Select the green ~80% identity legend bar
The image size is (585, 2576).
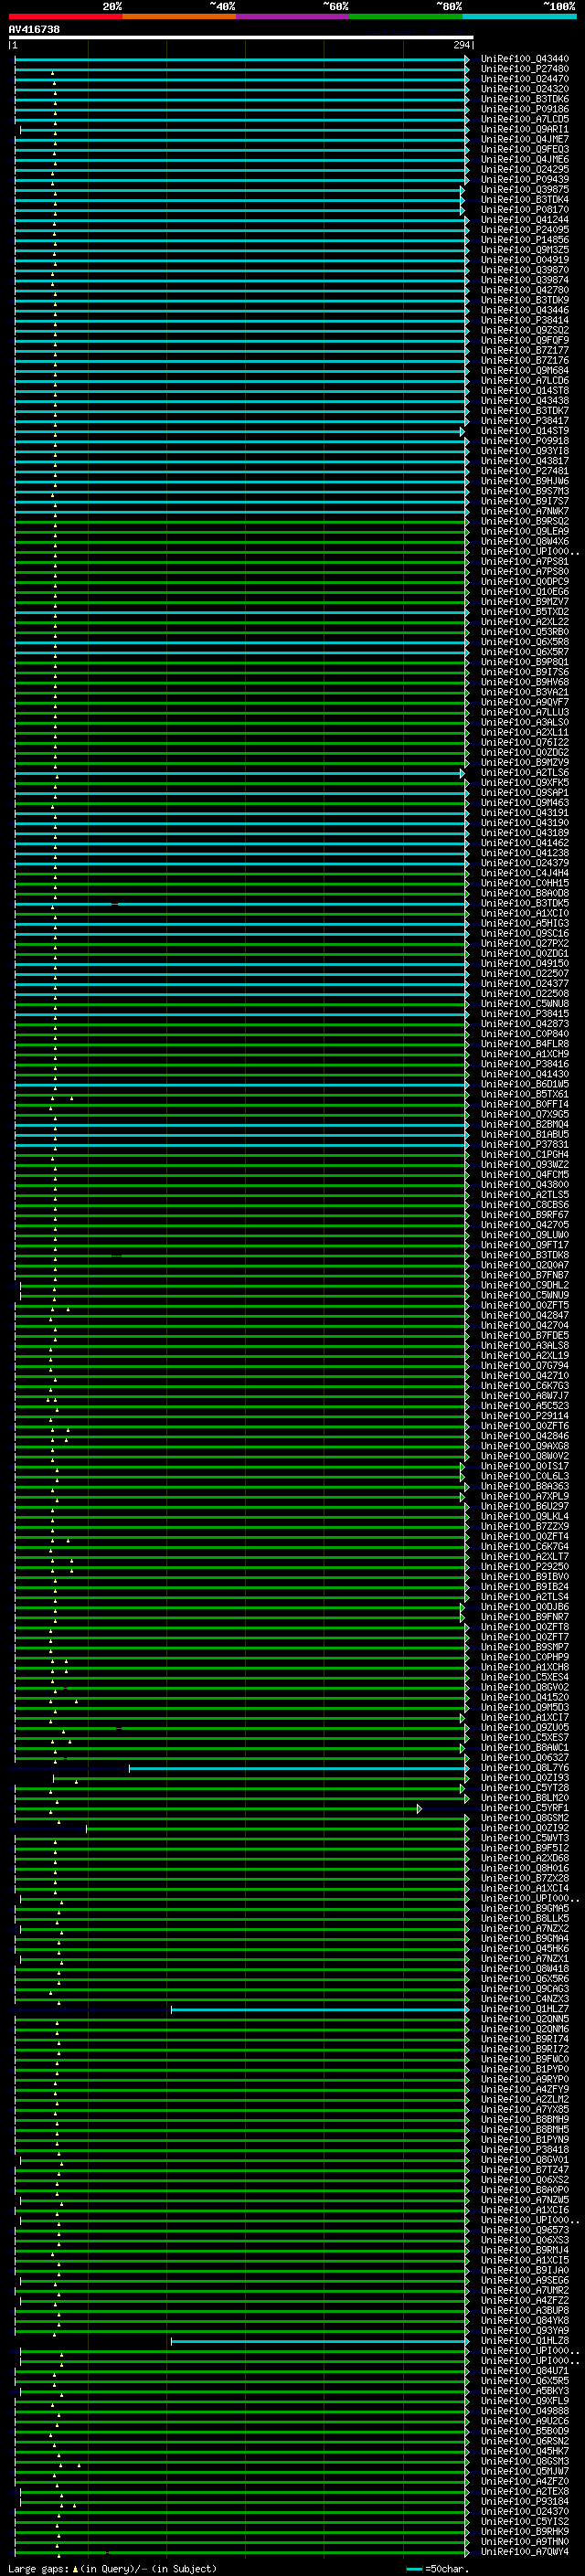tap(405, 16)
